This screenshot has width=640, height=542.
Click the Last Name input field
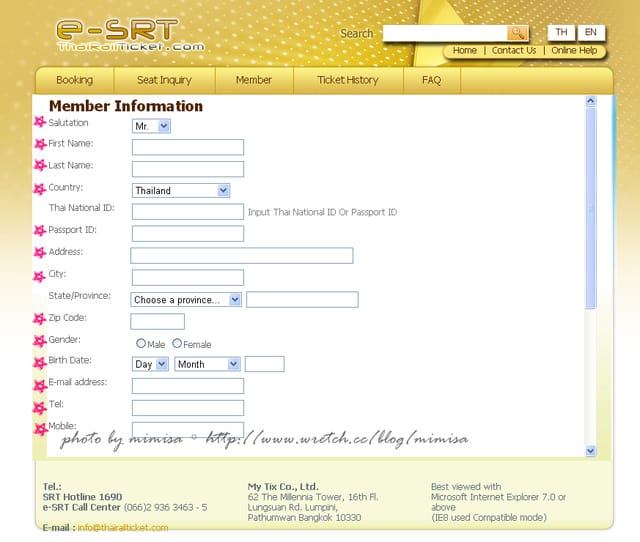tap(188, 169)
